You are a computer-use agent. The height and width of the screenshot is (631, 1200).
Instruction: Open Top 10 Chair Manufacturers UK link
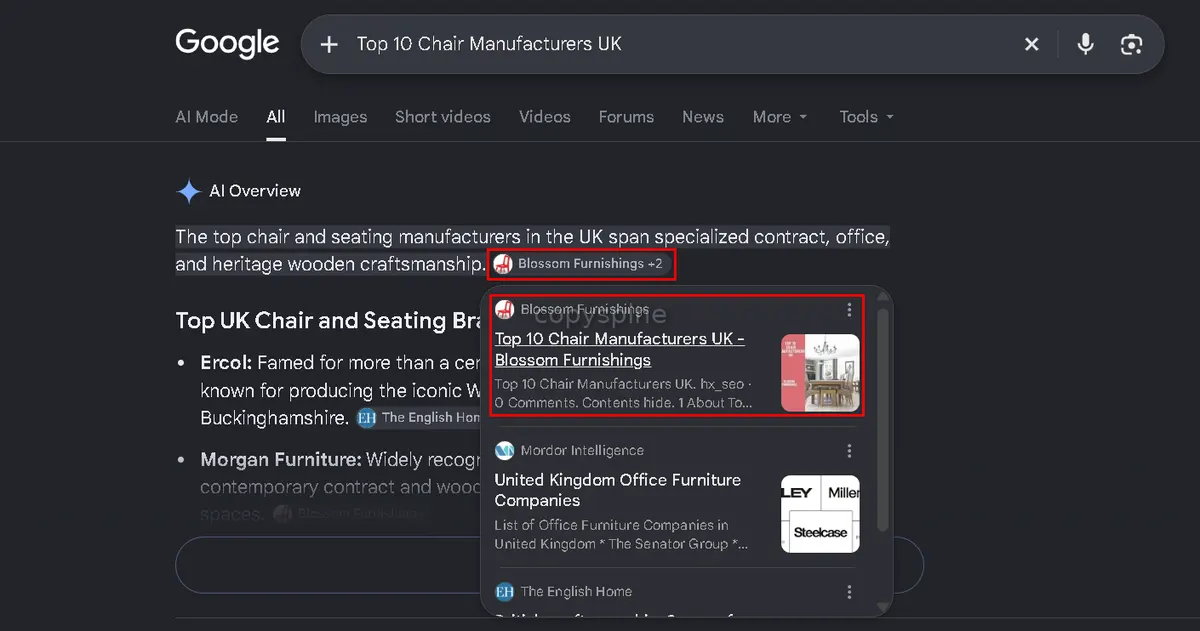tap(620, 349)
